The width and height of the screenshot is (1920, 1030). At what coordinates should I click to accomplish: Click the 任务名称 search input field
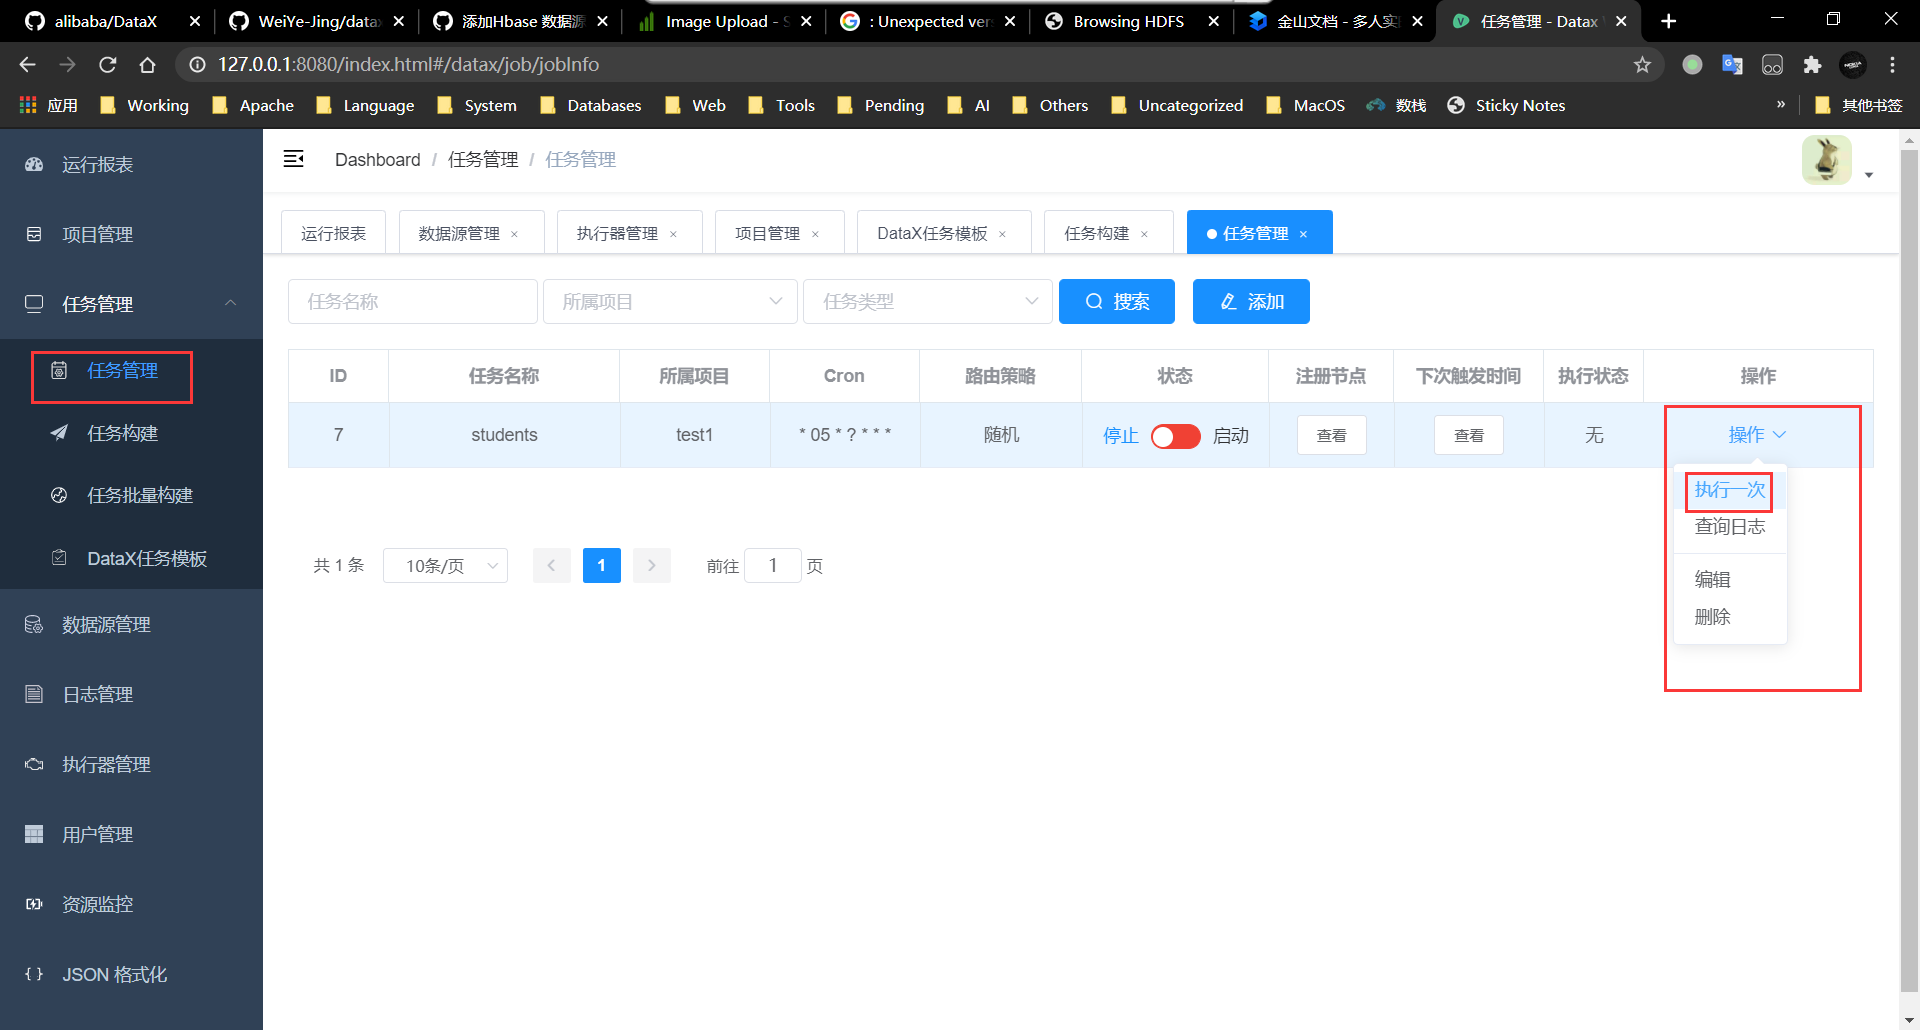pos(412,301)
